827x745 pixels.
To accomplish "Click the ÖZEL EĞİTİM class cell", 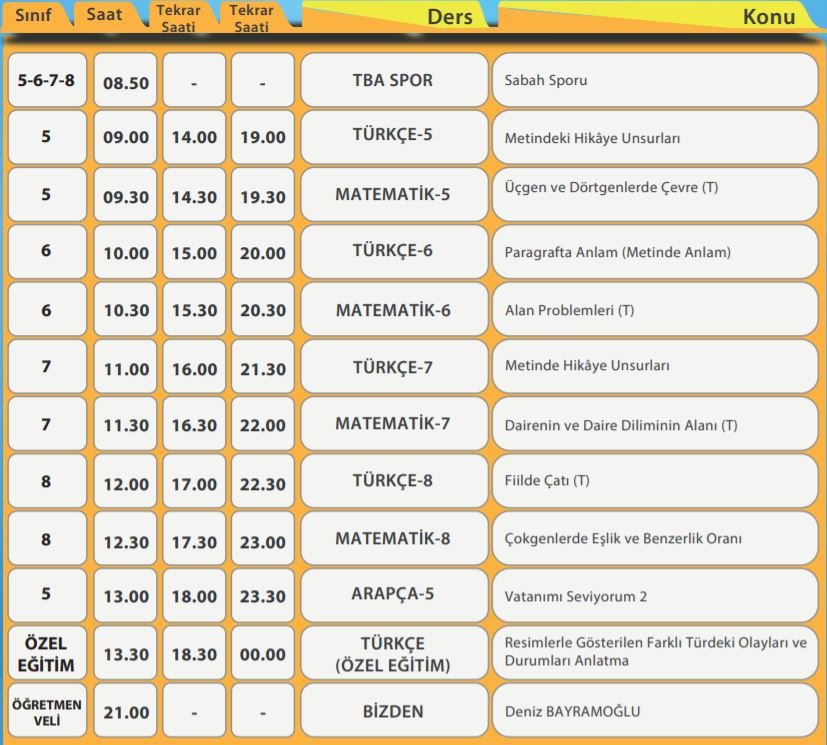I will 47,653.
